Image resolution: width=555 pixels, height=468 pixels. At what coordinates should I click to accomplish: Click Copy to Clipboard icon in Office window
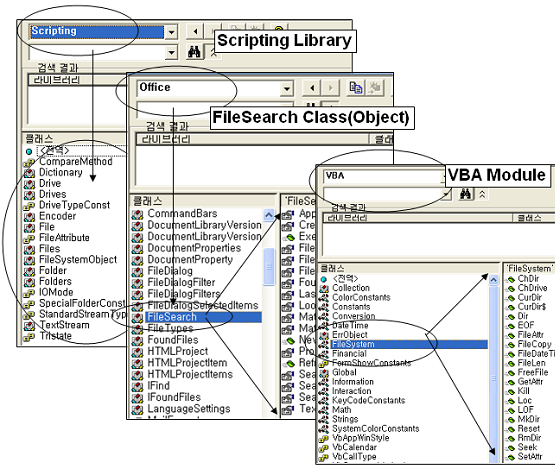click(355, 87)
